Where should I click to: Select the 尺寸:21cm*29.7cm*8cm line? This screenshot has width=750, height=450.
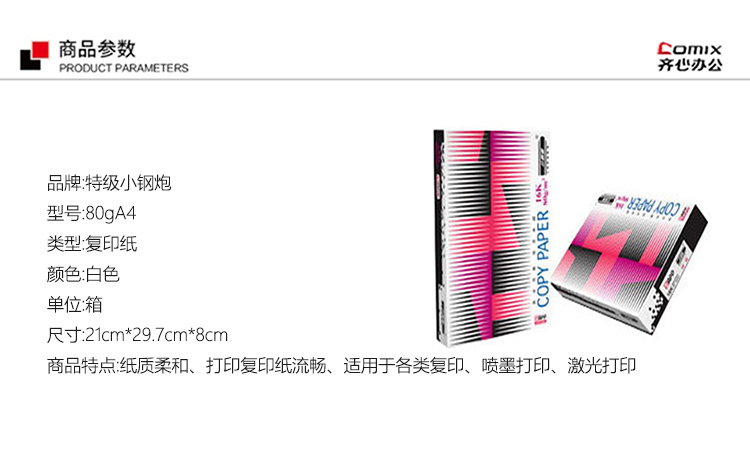(137, 335)
